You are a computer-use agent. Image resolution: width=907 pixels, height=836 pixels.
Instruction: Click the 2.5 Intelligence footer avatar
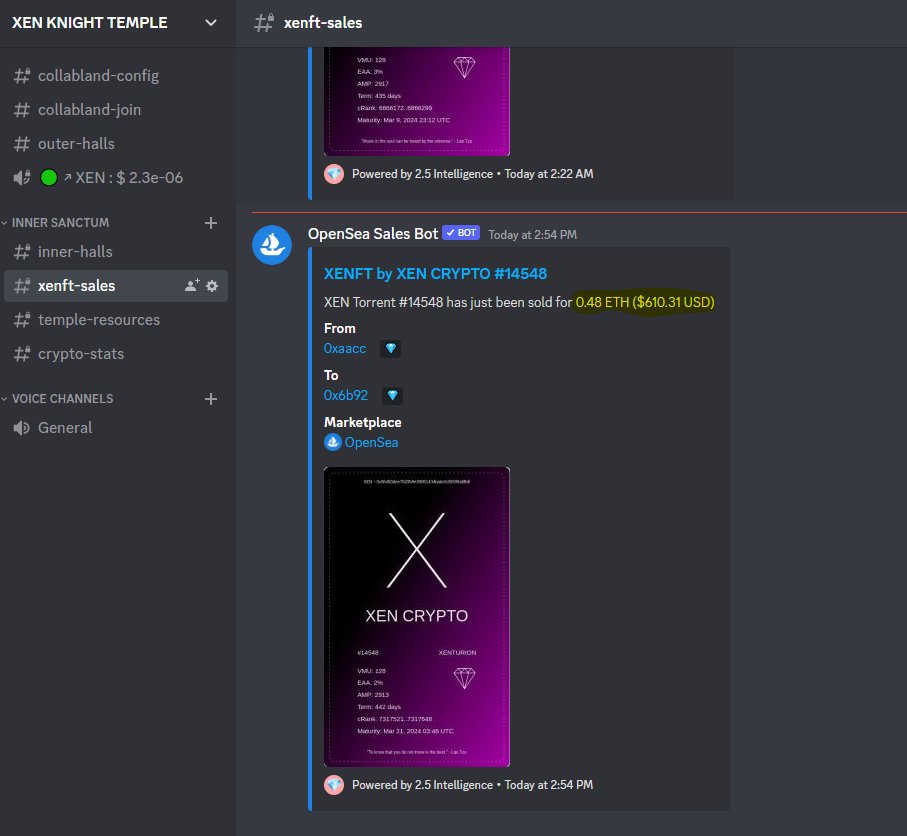[x=333, y=785]
